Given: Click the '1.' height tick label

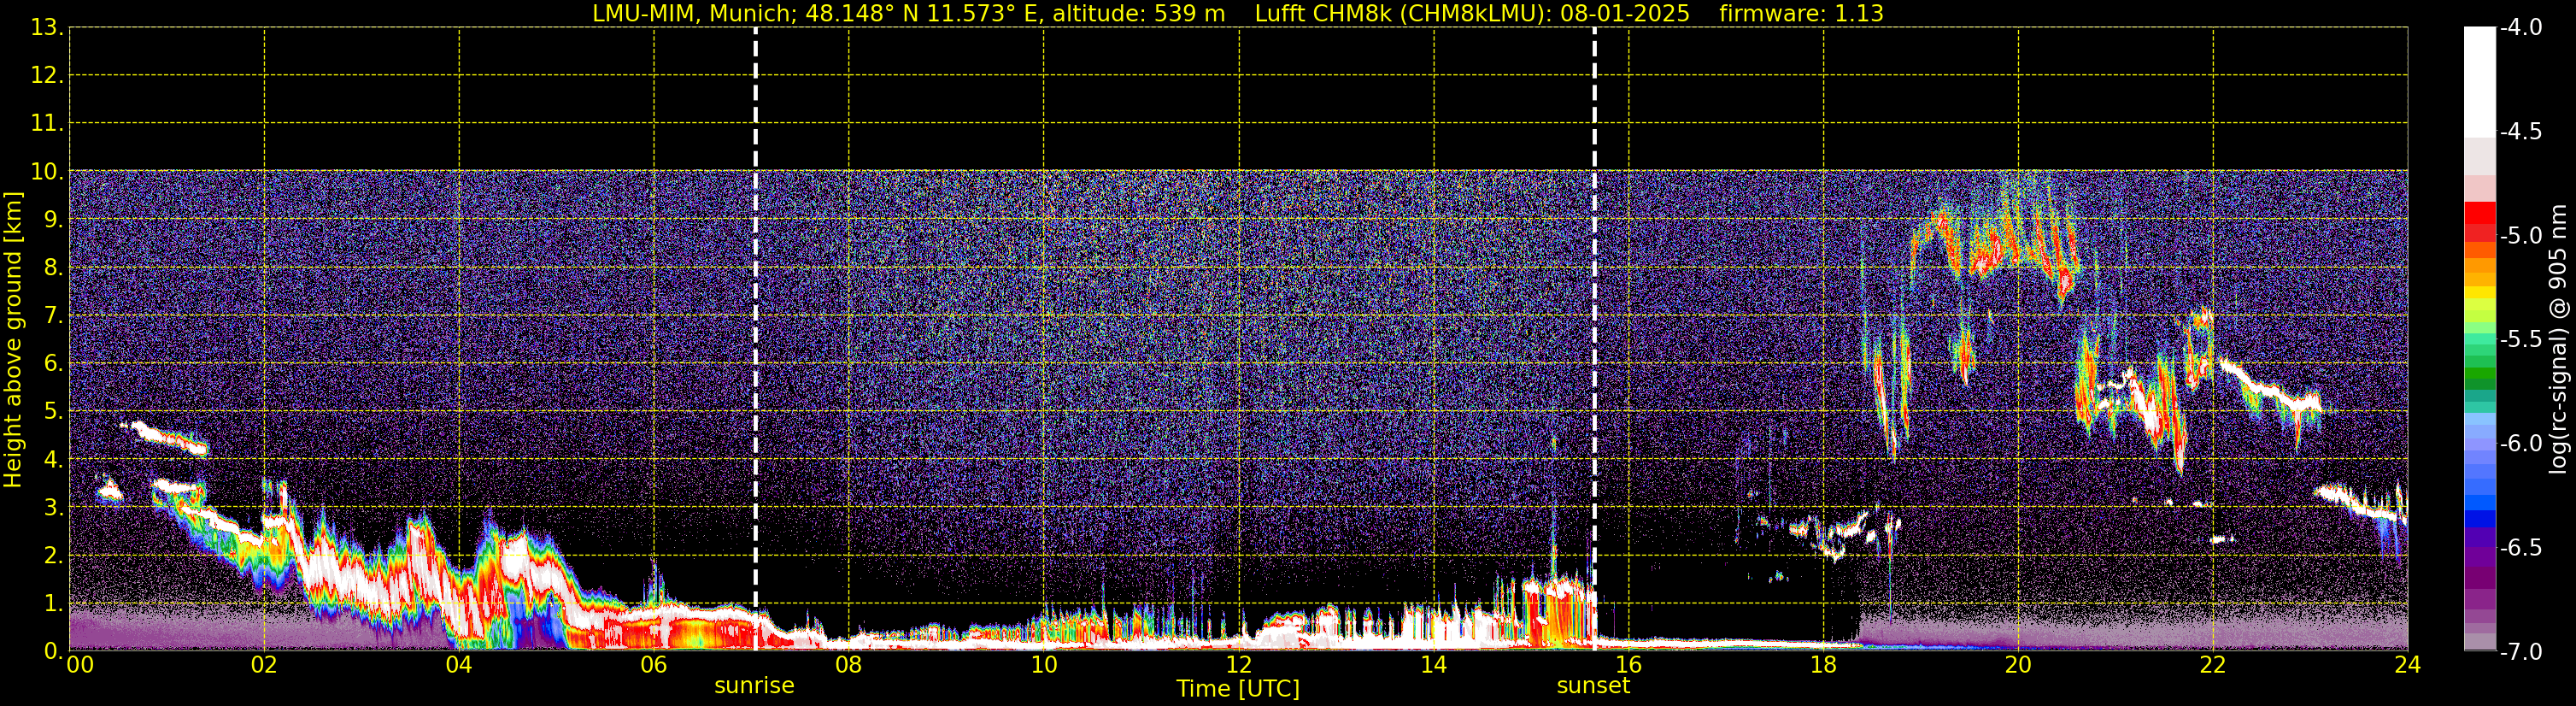Looking at the screenshot, I should (53, 604).
